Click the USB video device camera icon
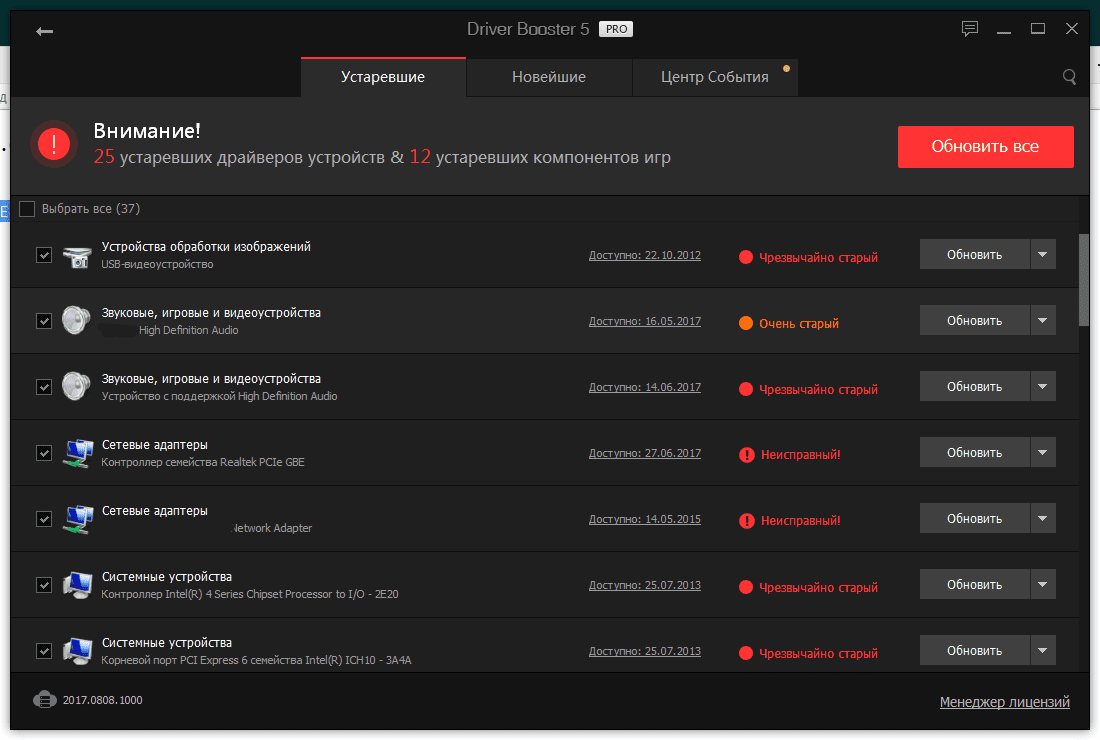 pyautogui.click(x=77, y=256)
